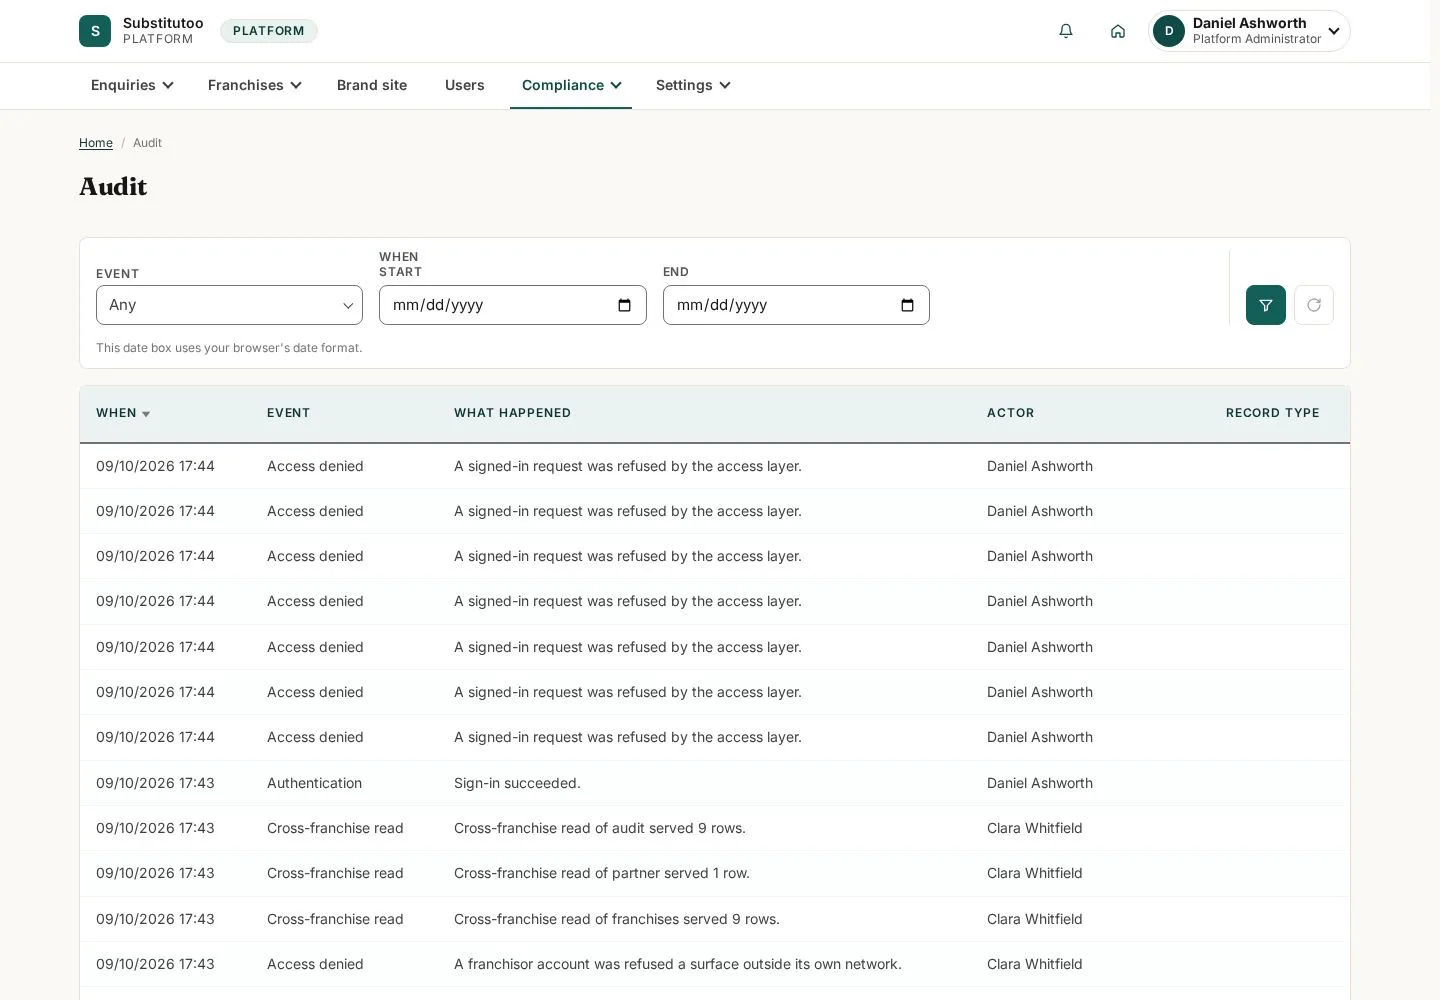Image resolution: width=1440 pixels, height=1000 pixels.
Task: Sort by the EVENT column header
Action: coord(288,413)
